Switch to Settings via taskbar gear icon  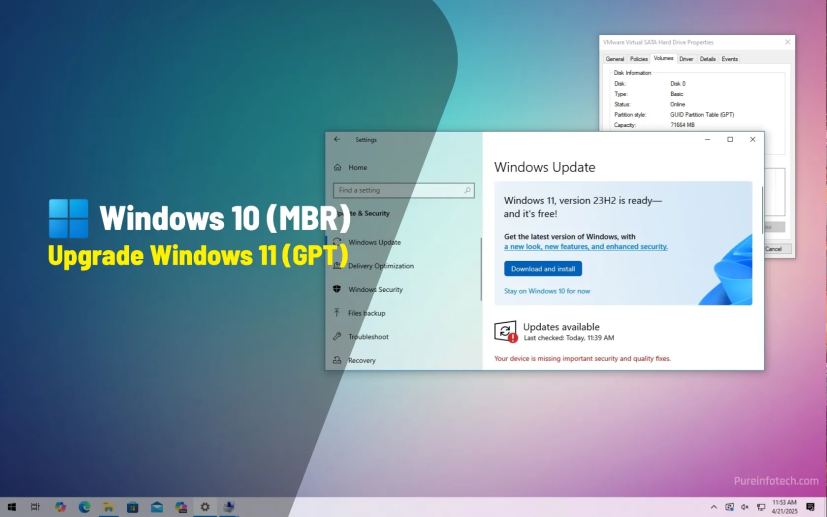pyautogui.click(x=205, y=507)
